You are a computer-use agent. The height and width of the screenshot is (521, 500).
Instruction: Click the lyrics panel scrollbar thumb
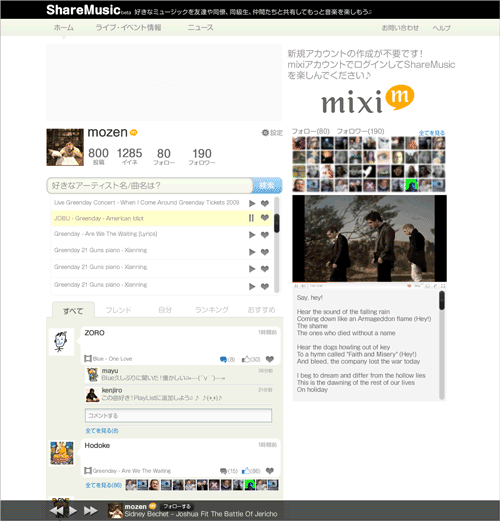click(x=442, y=300)
